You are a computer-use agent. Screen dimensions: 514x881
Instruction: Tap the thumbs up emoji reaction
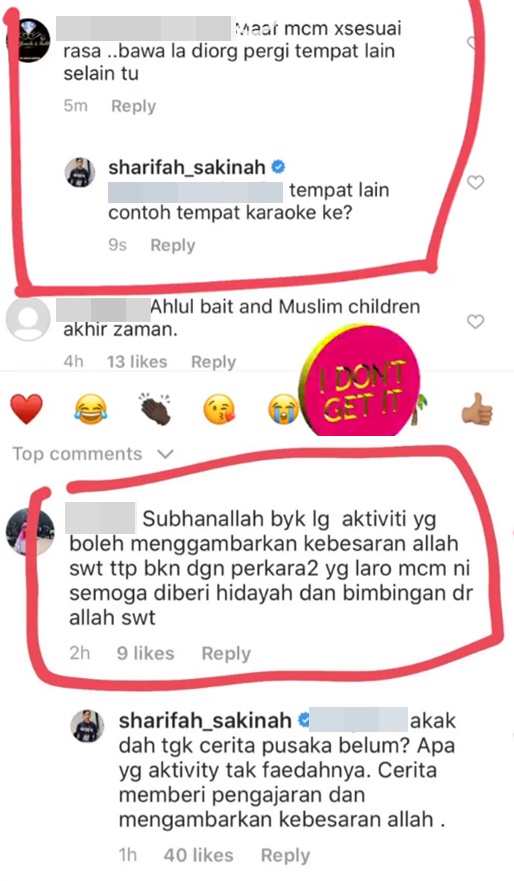[x=476, y=409]
